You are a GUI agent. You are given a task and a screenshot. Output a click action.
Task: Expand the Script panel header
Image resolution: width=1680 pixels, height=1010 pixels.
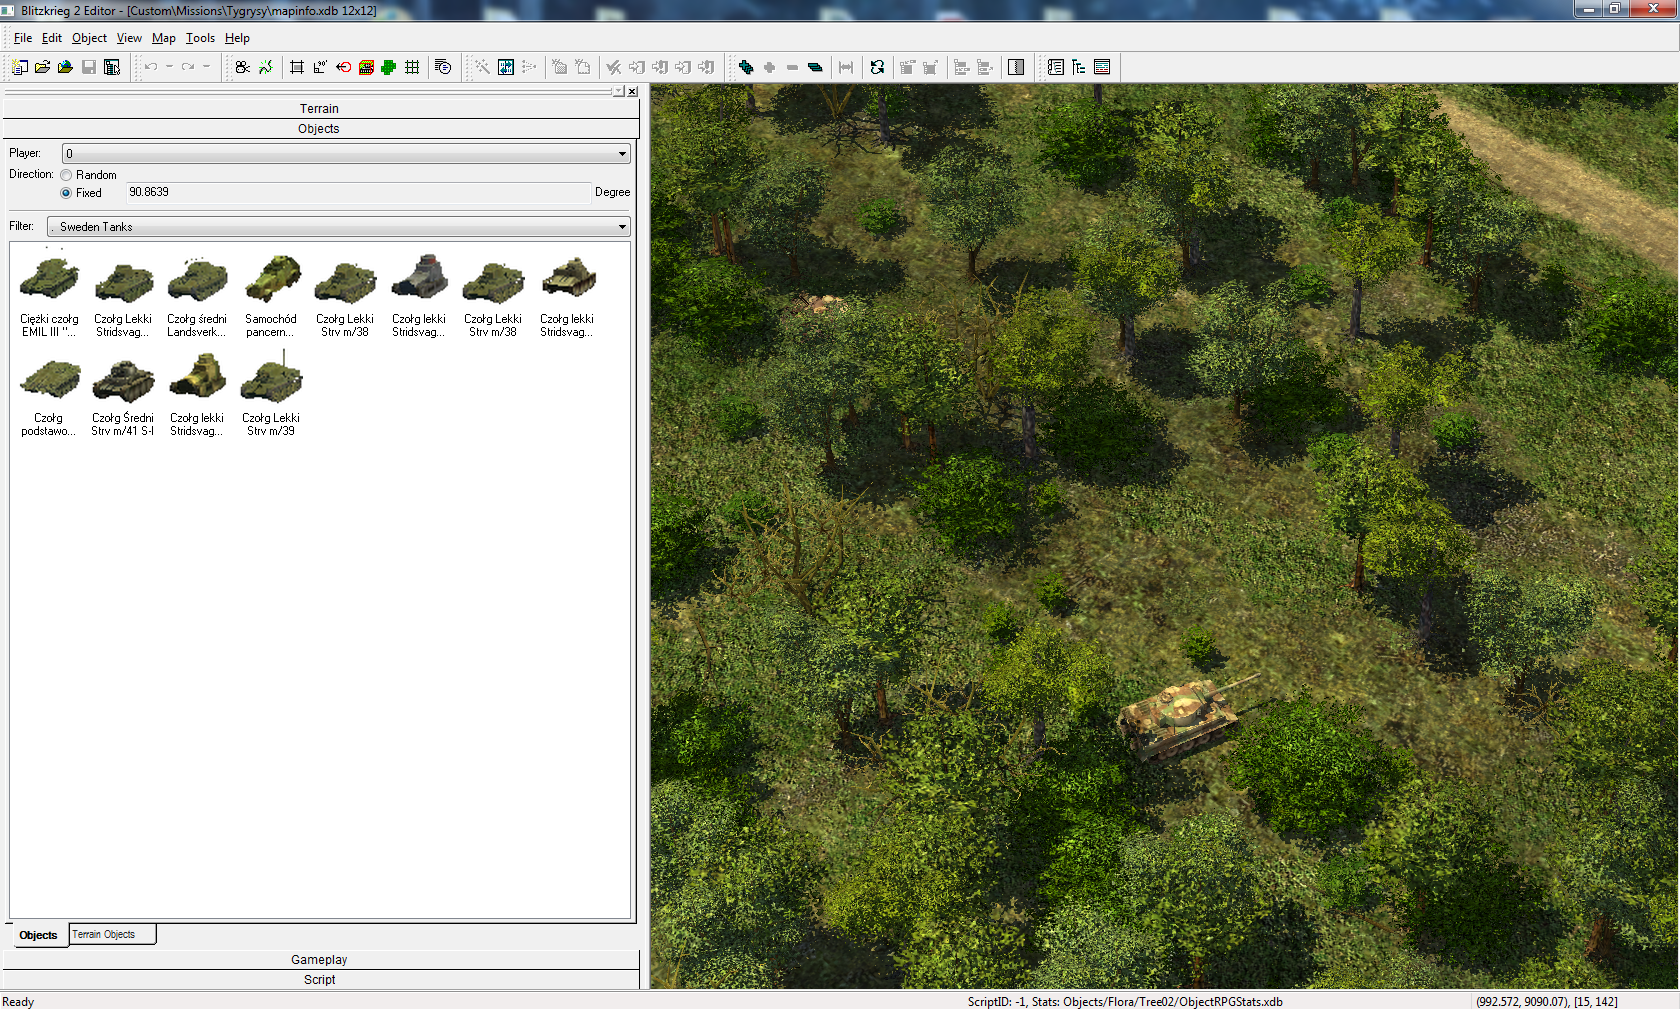point(320,980)
